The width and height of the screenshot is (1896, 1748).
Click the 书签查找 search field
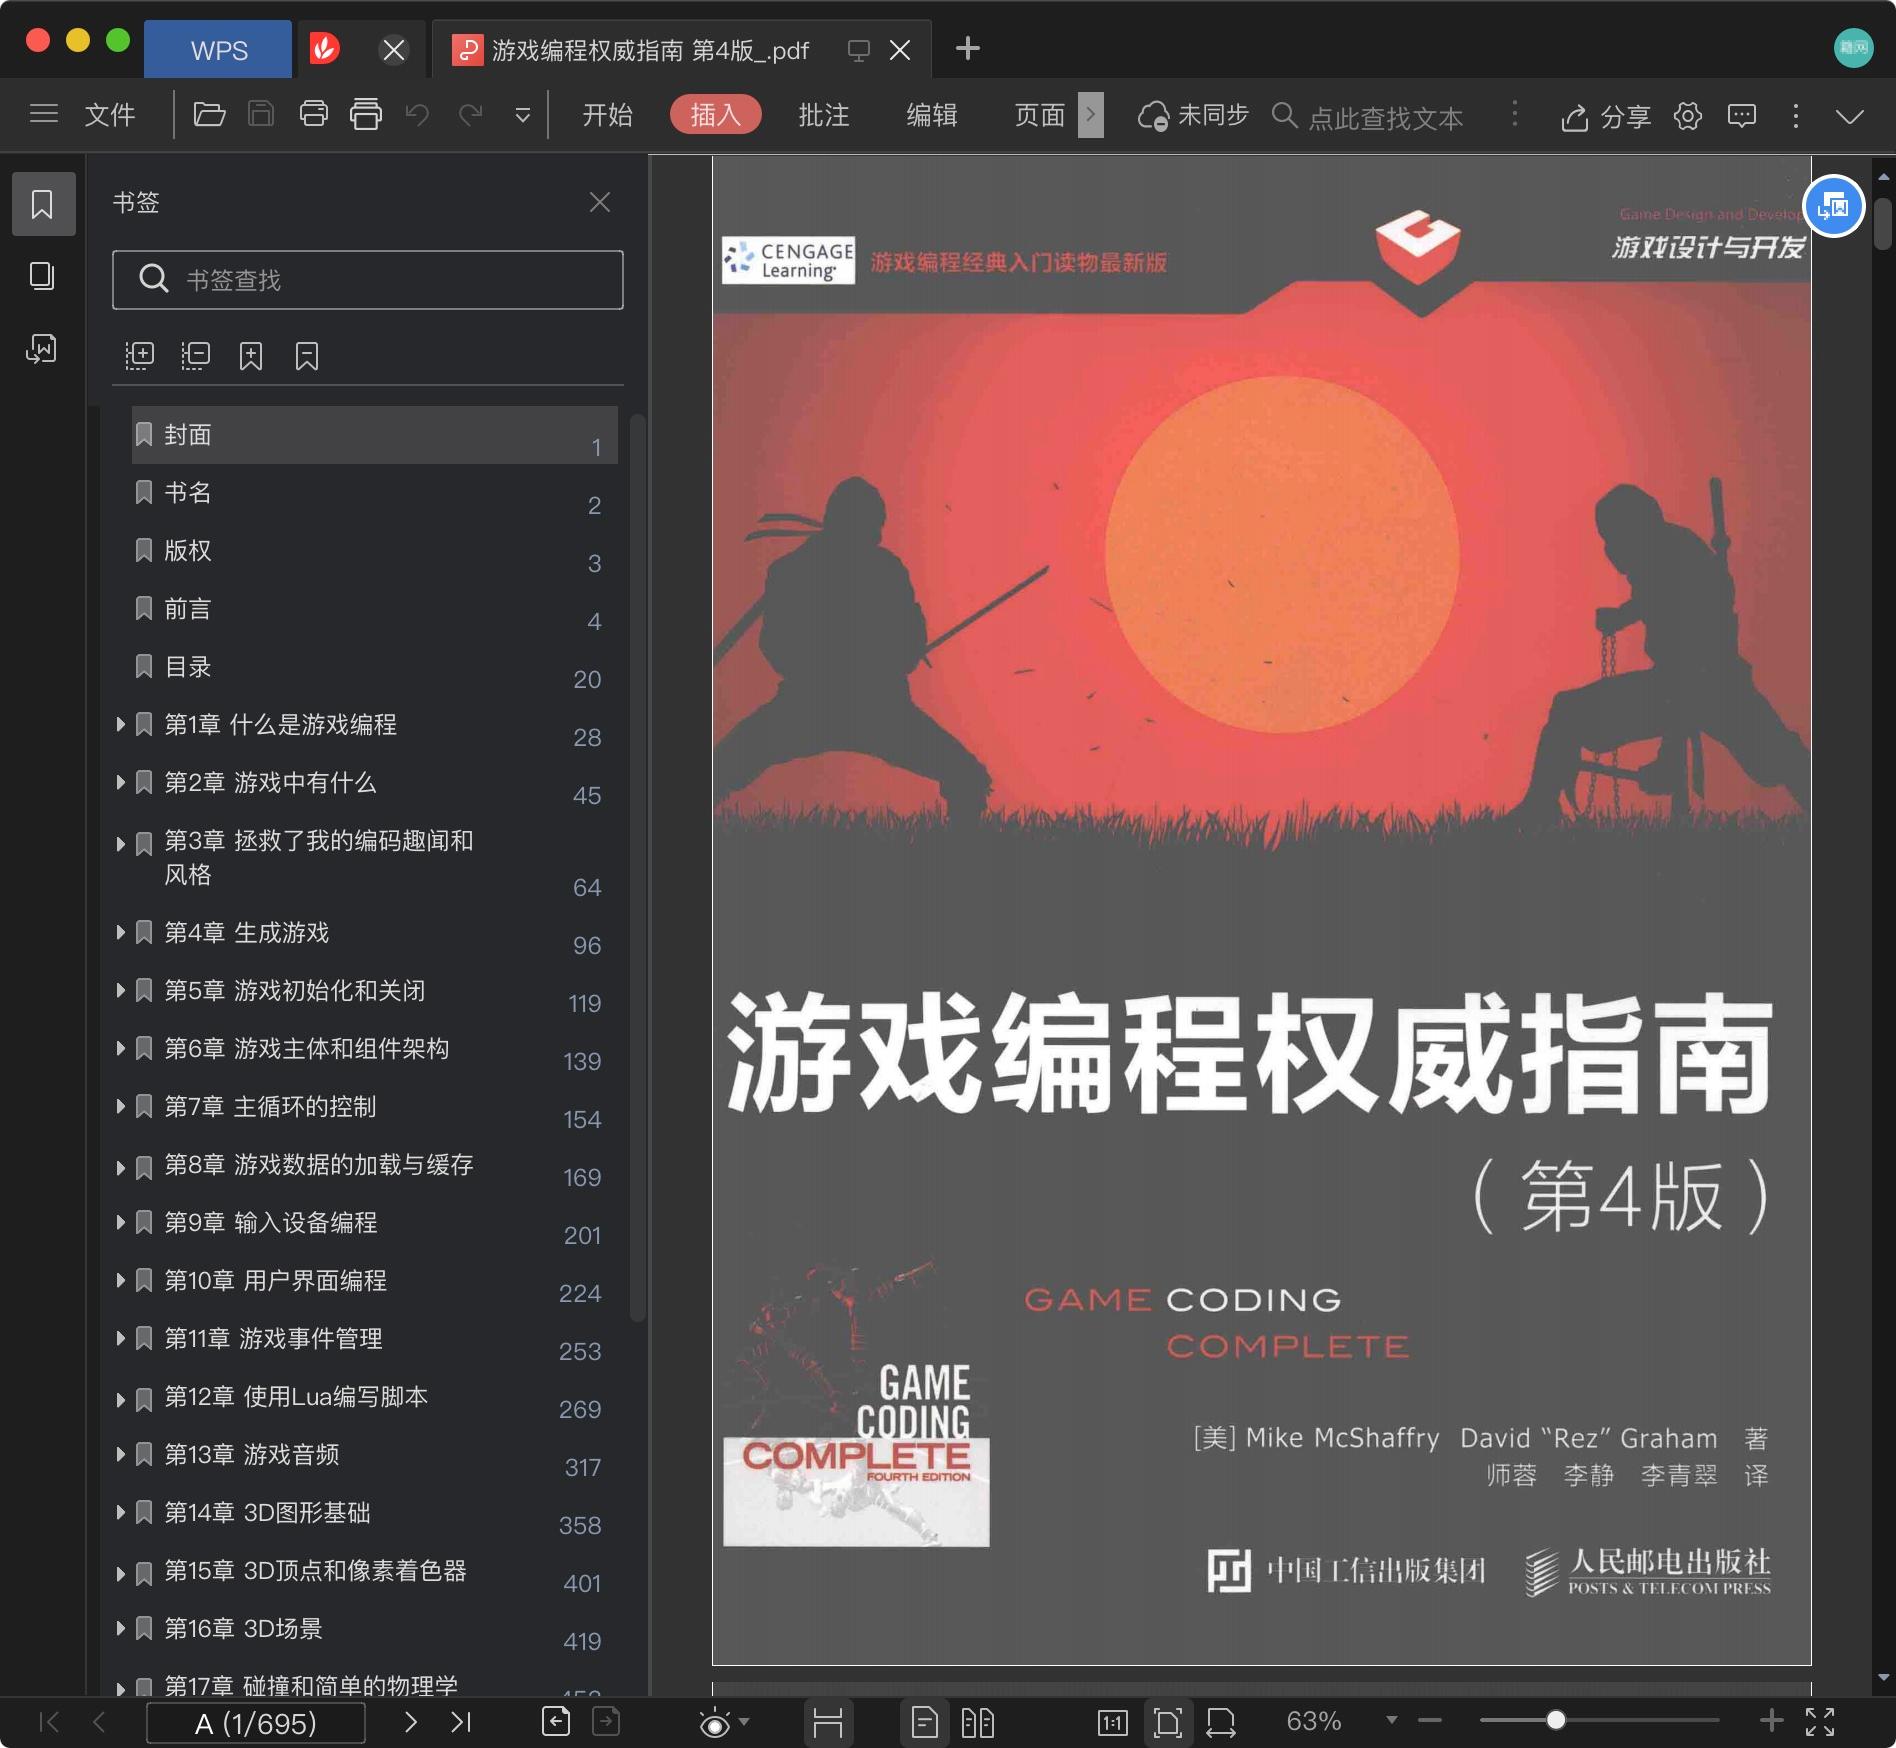click(368, 280)
